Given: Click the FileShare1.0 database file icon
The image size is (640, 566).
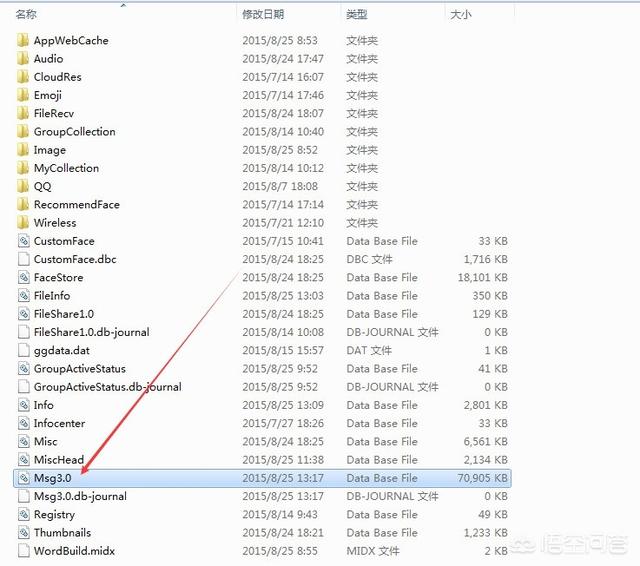Looking at the screenshot, I should coord(24,314).
